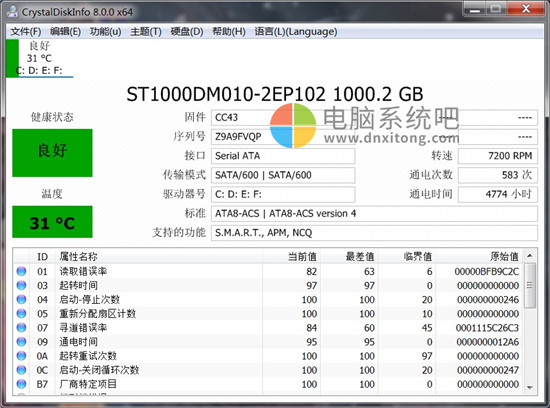Click the rotation speed field 7200 RPM
This screenshot has height=408, width=550.
point(497,156)
